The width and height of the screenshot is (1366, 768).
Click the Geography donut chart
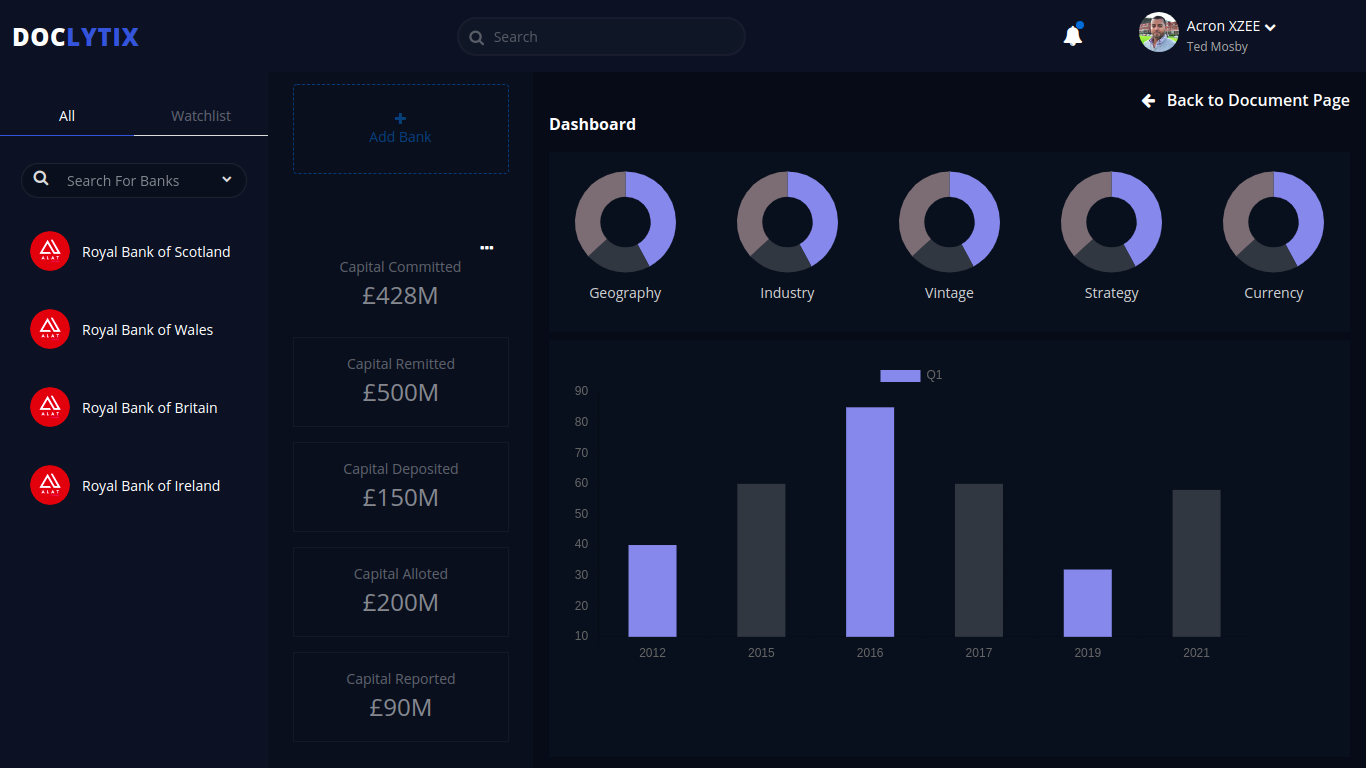click(x=625, y=222)
